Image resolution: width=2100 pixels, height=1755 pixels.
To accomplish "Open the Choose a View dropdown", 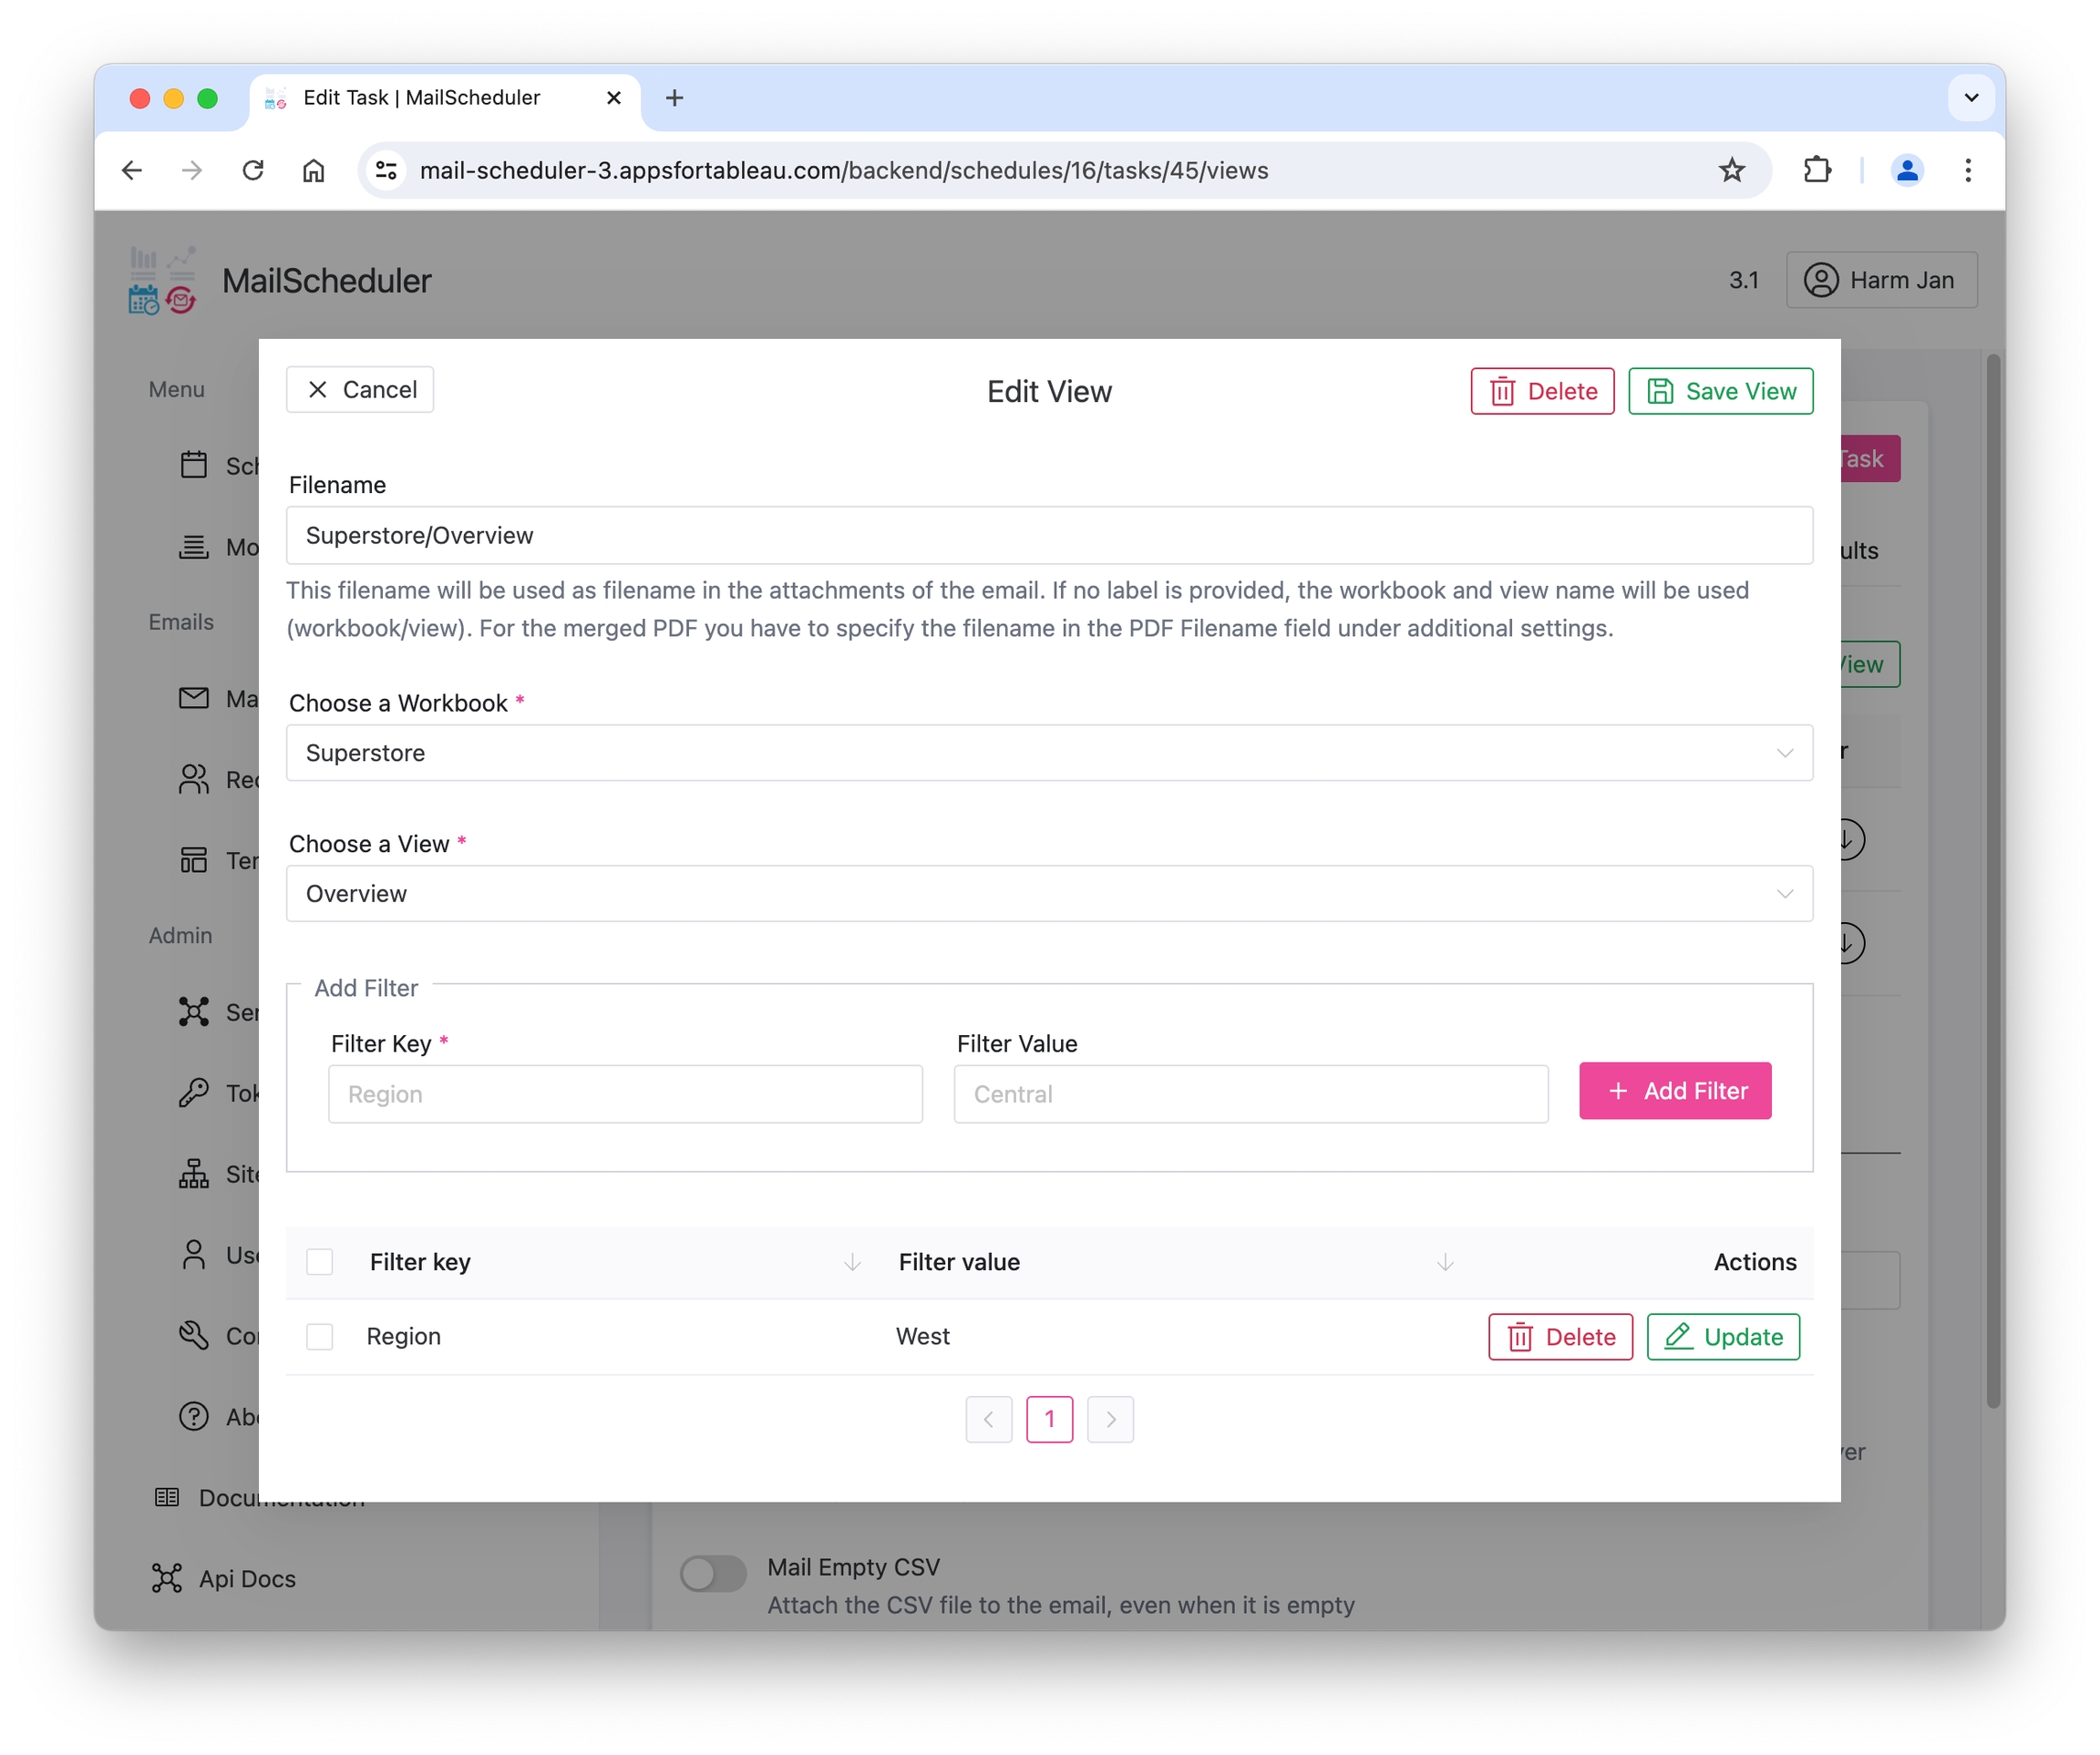I will tap(1048, 893).
